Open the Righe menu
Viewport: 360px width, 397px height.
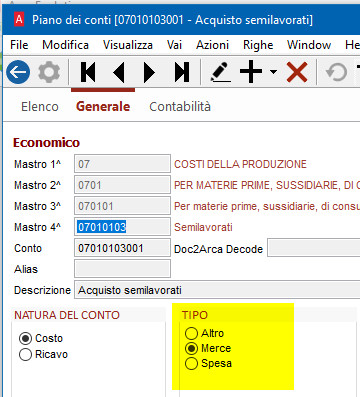coord(258,45)
